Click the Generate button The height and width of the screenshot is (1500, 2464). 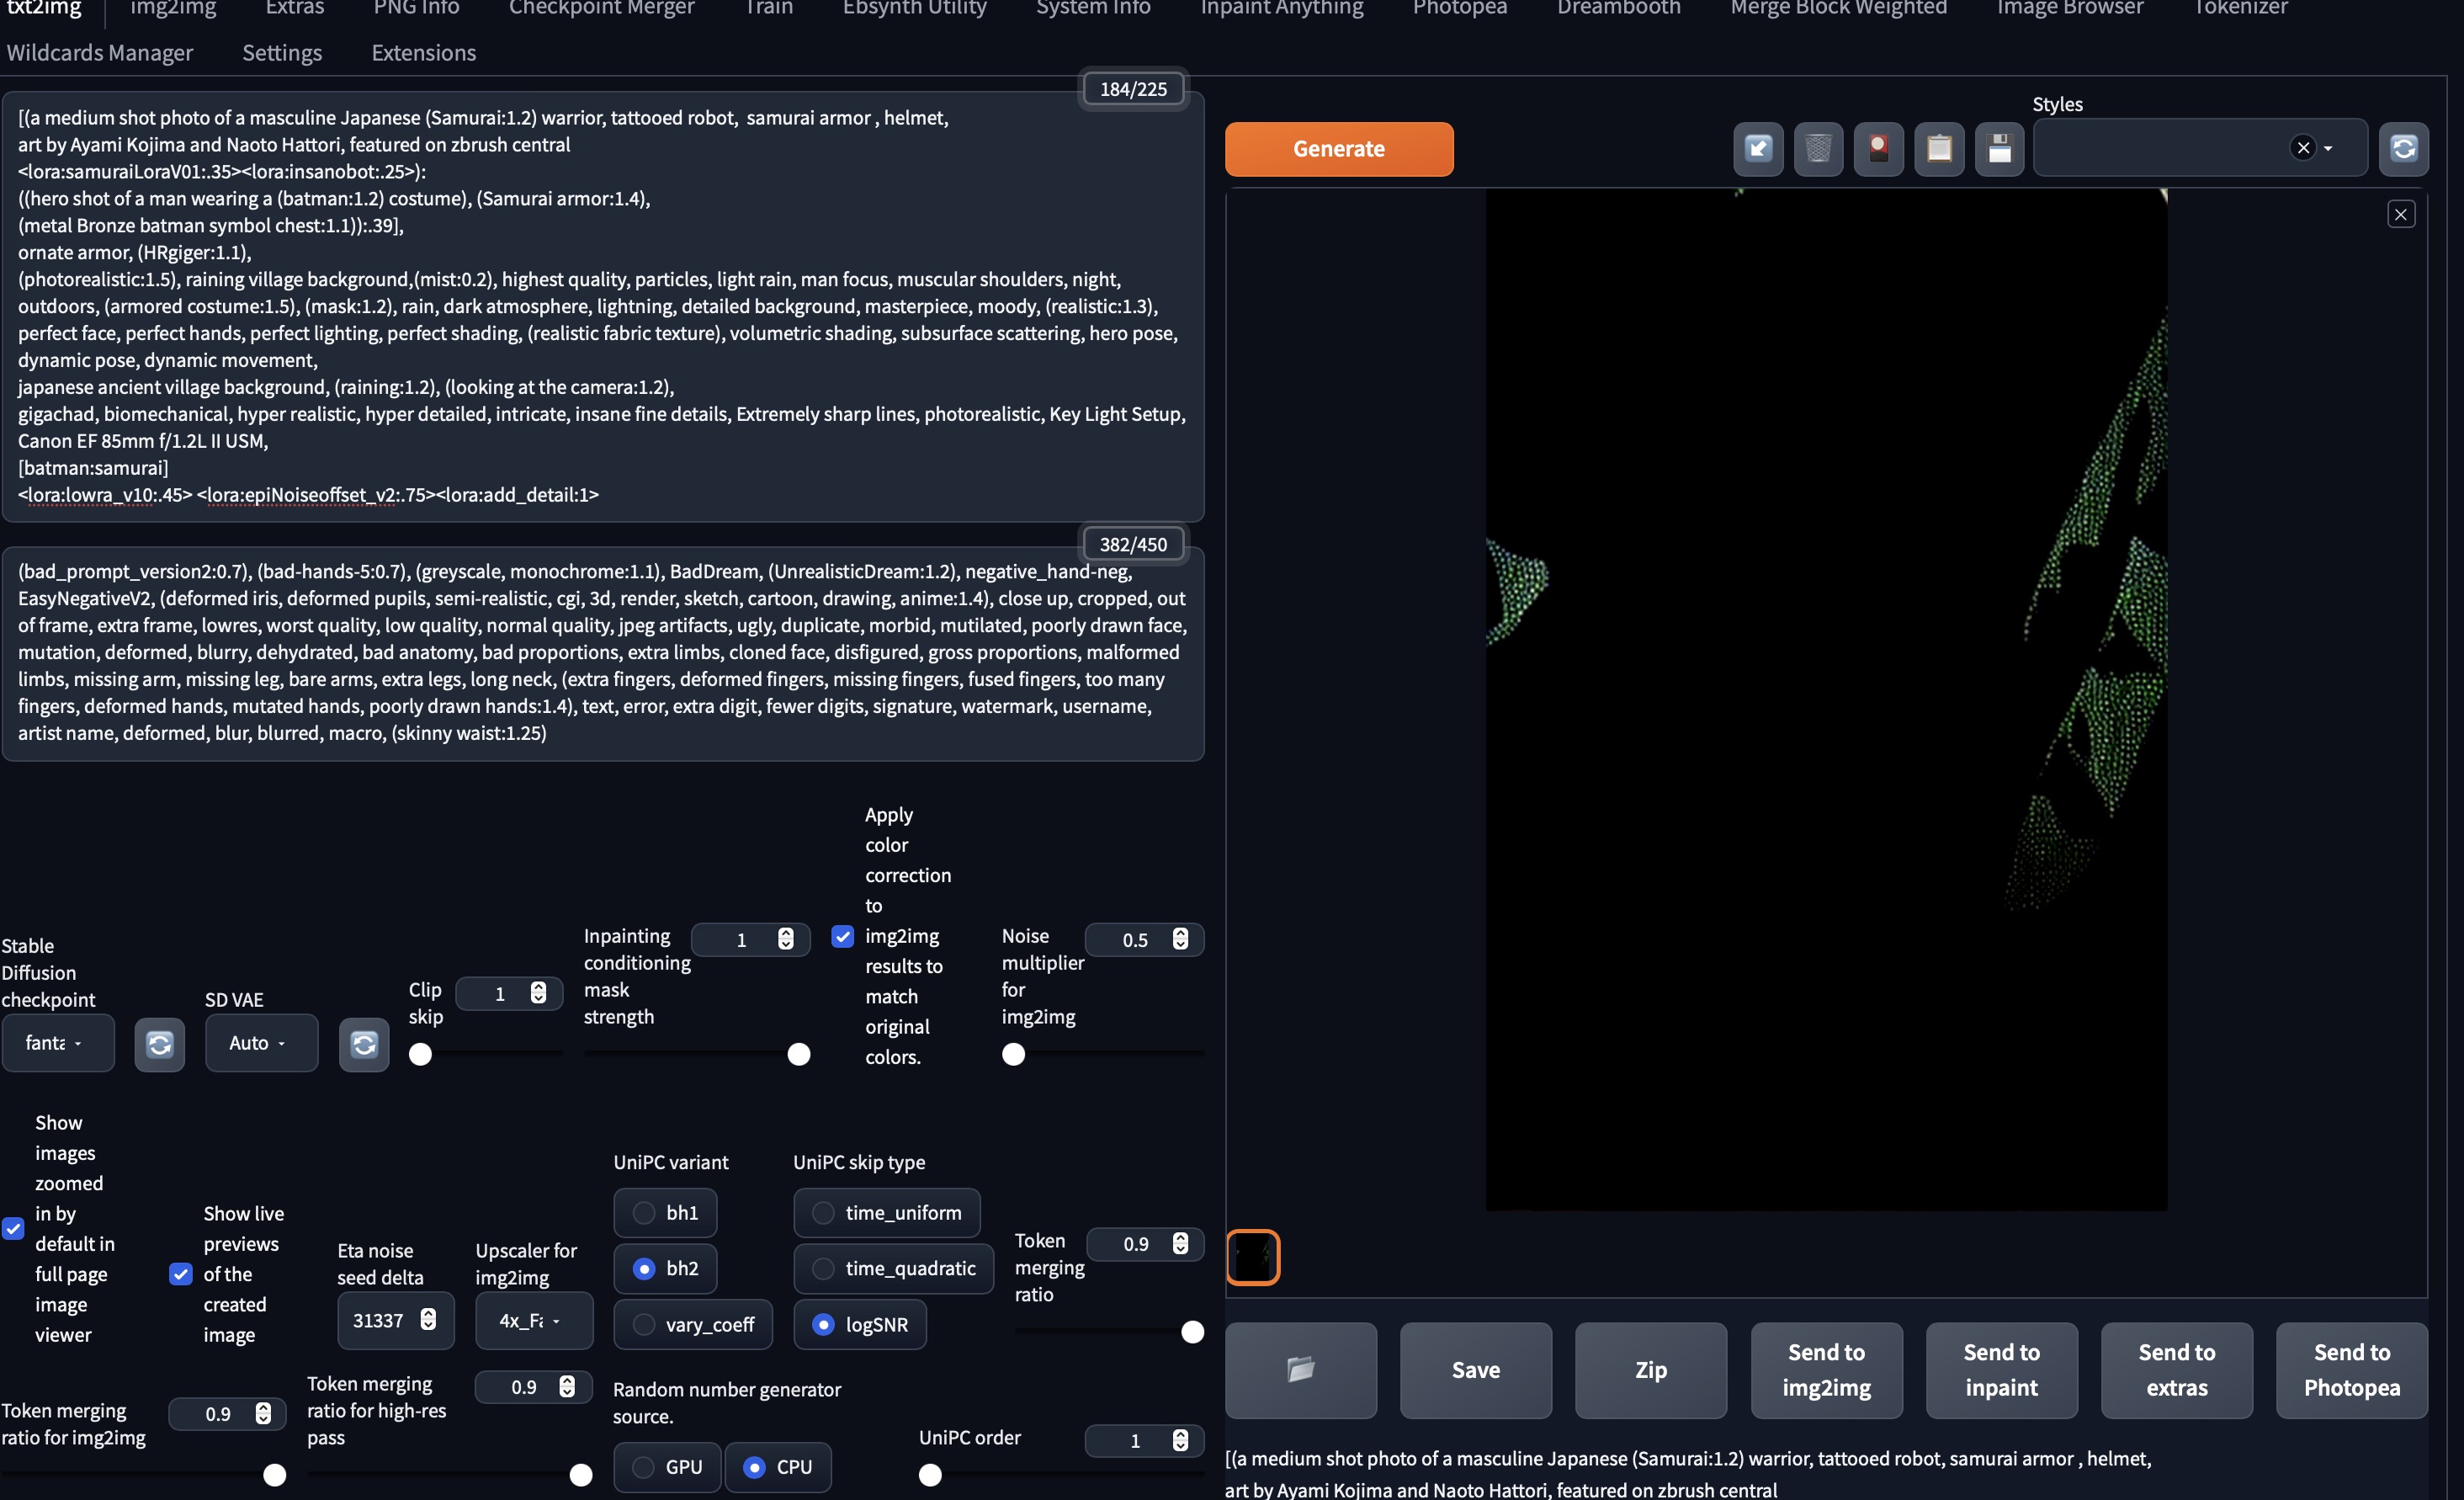click(x=1339, y=148)
